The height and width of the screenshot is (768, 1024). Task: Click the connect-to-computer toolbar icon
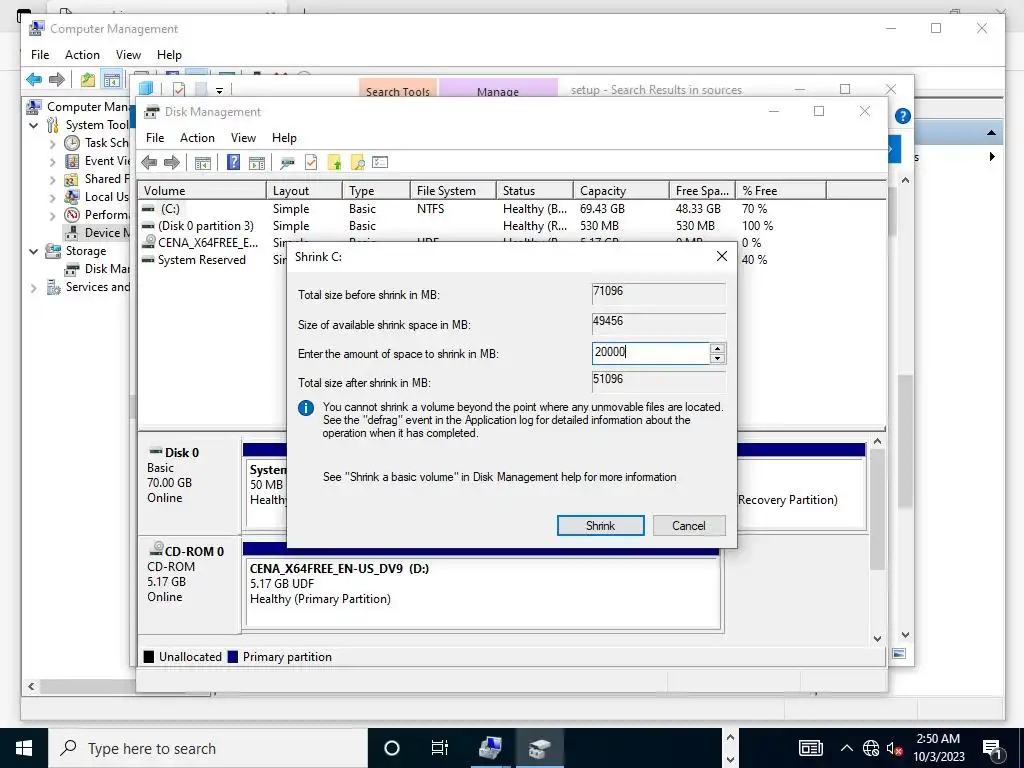[287, 163]
